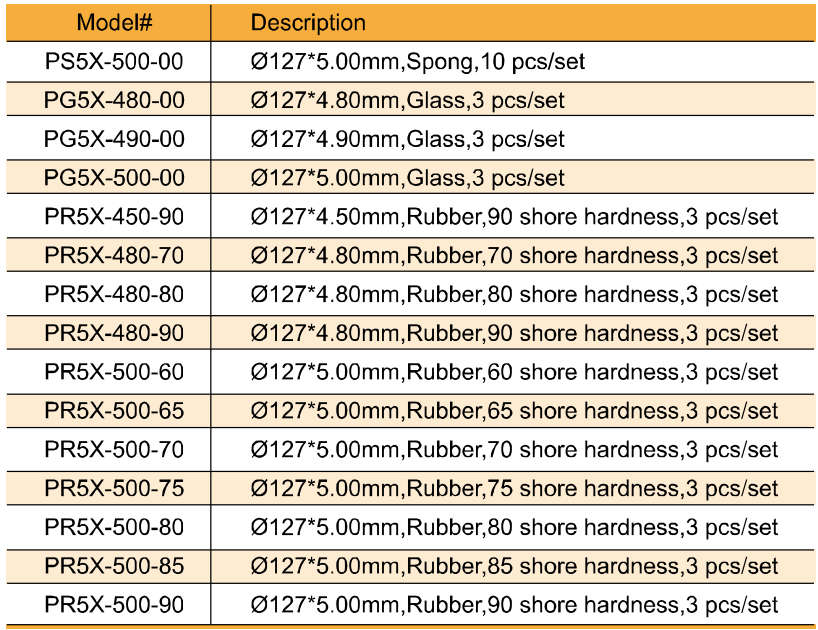This screenshot has height=630, width=818.
Task: Click the Spong 10 pcs/set description
Action: tap(417, 61)
